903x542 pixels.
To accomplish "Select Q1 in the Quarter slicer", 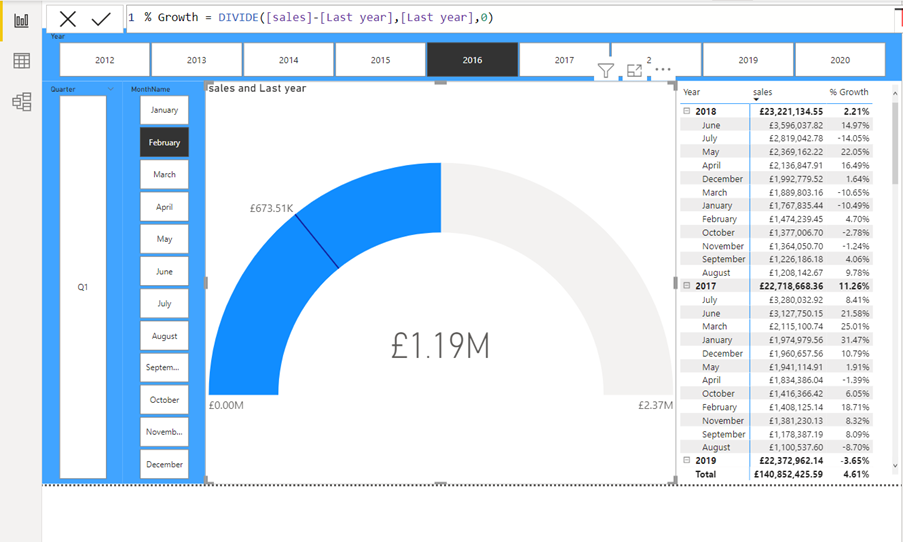I will (x=83, y=287).
